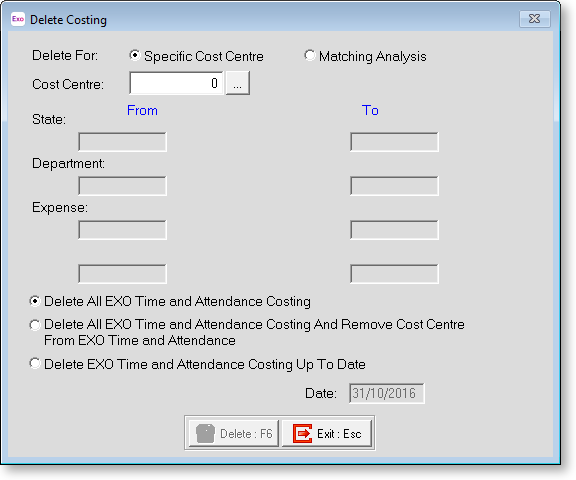Click the Exit : Esc button
The width and height of the screenshot is (576, 480).
coord(327,434)
